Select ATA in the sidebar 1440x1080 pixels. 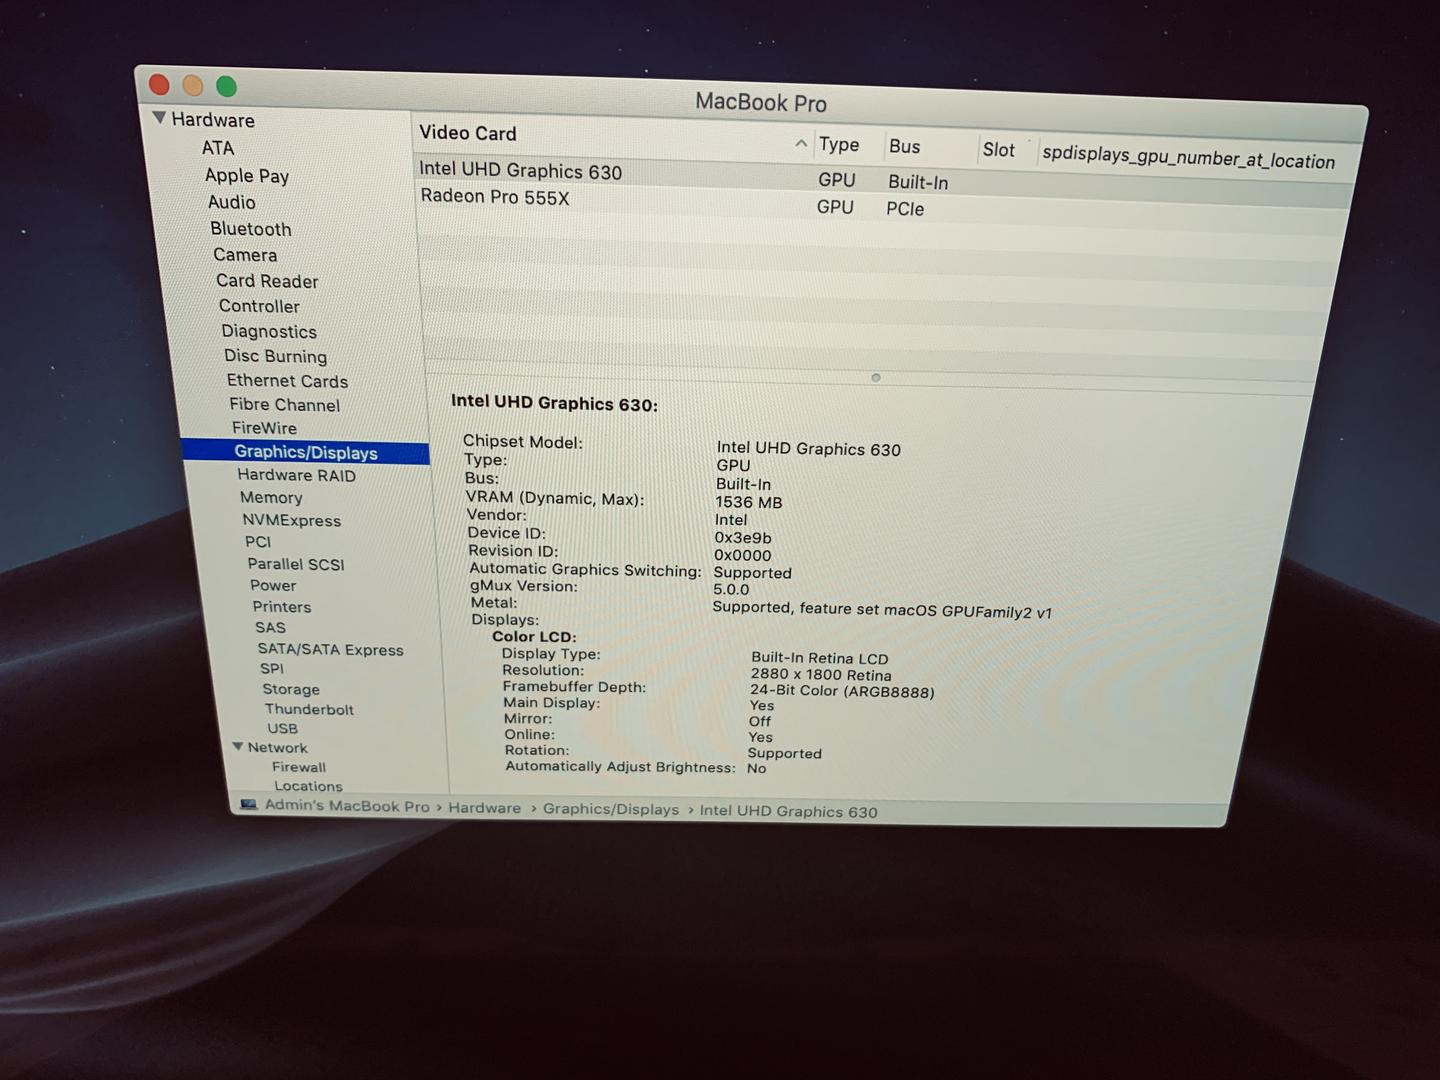point(218,148)
